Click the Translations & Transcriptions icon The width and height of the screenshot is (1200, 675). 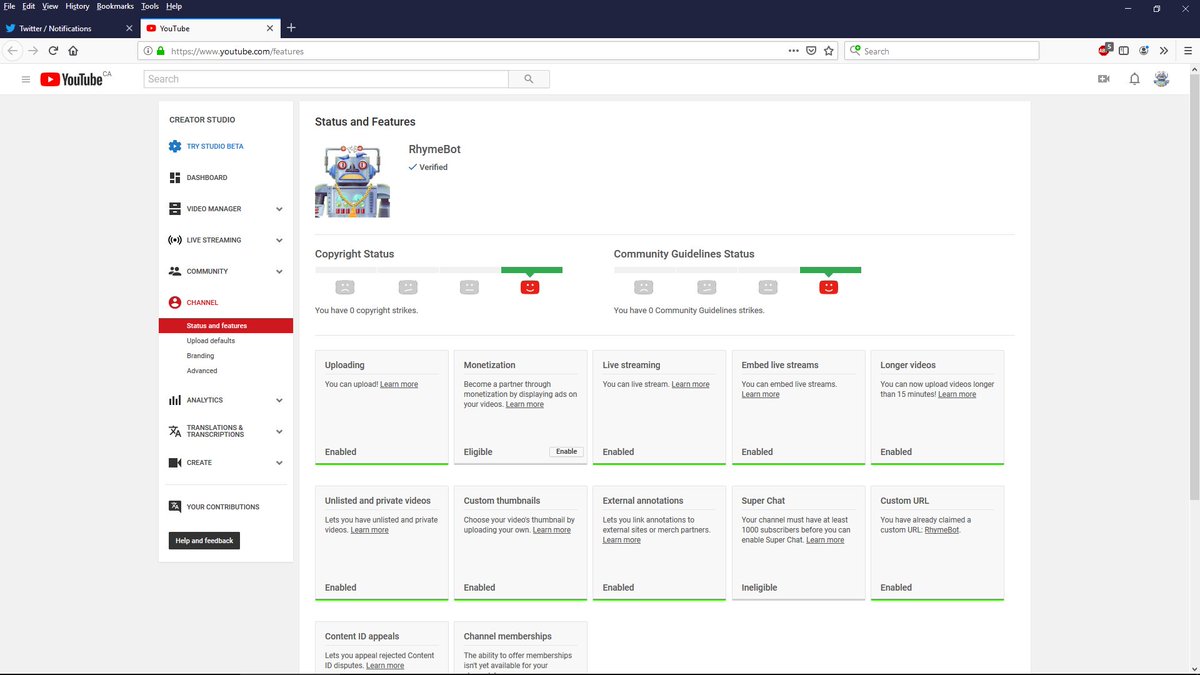175,431
